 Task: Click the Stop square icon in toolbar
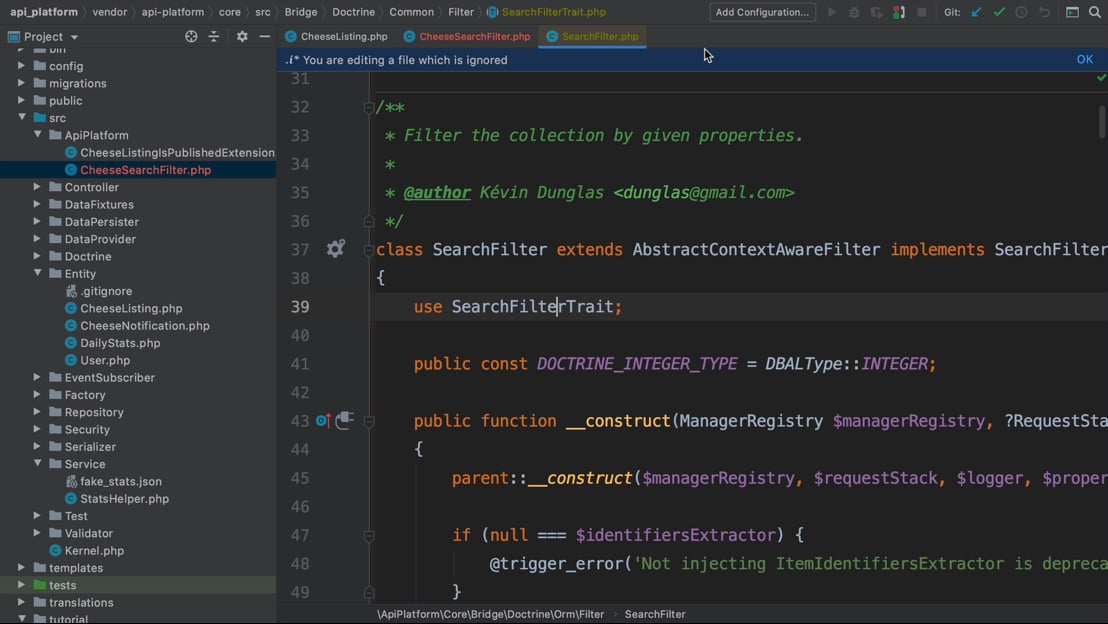(921, 12)
